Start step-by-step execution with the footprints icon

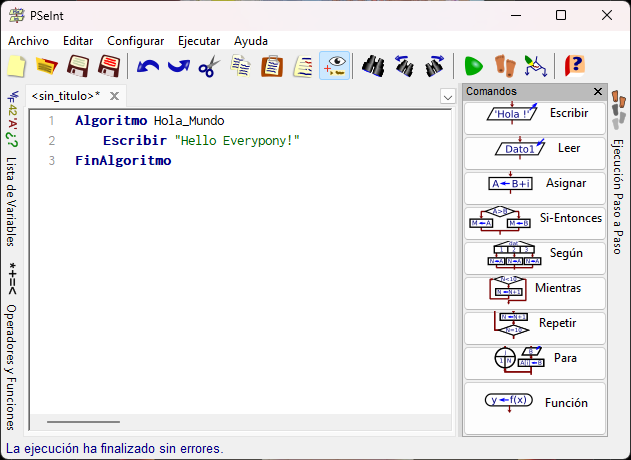[x=505, y=66]
